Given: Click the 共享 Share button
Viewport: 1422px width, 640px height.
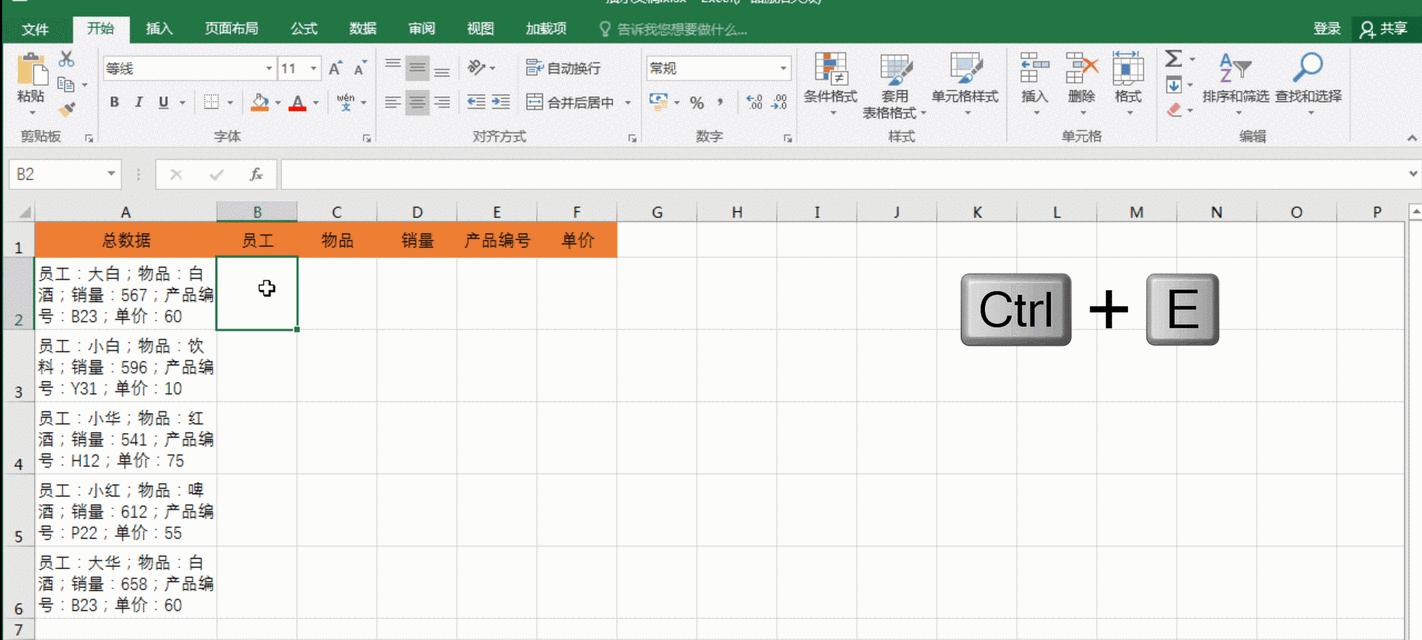Looking at the screenshot, I should (x=1383, y=29).
